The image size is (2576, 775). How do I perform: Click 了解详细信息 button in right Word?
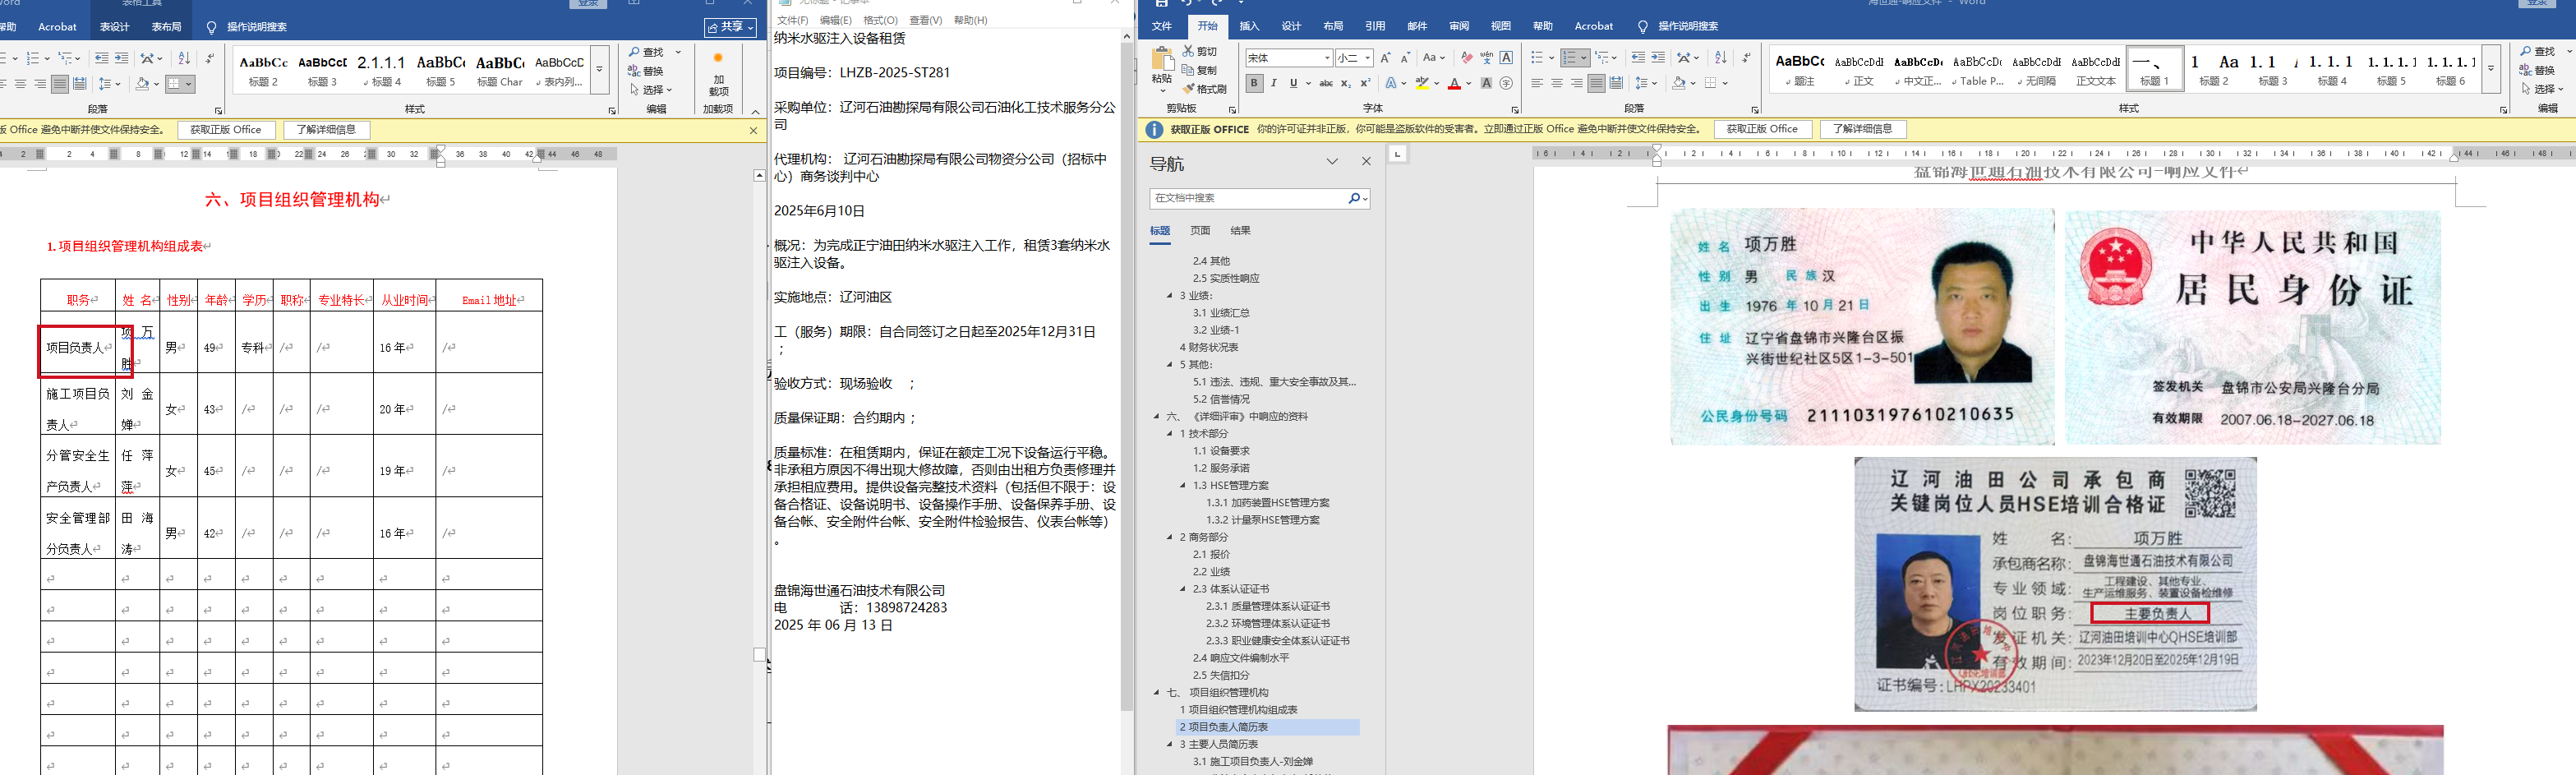(x=1863, y=129)
